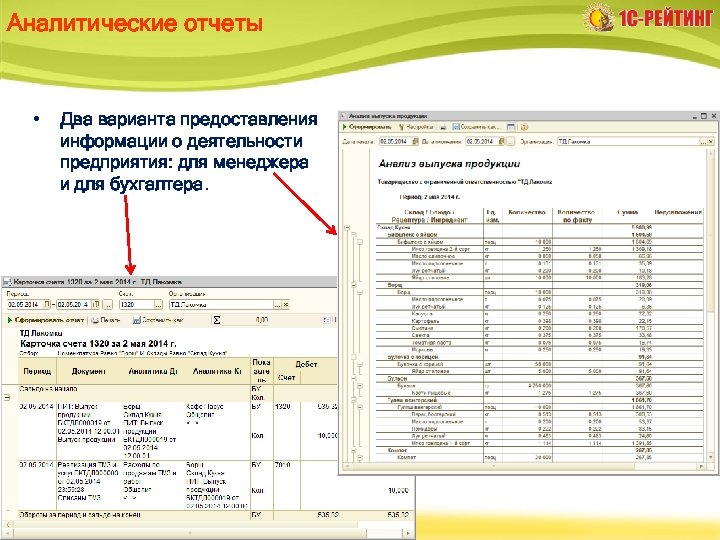Click Печать in the Карточка счета toolbar

pos(106,320)
